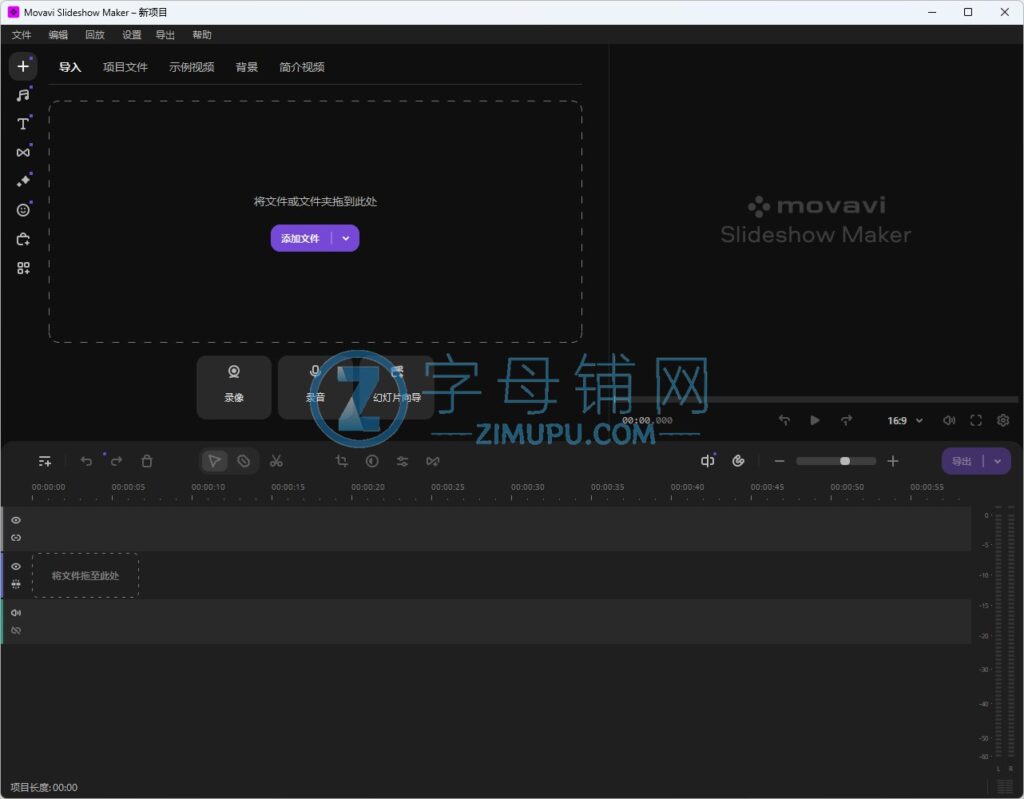Mute the audio track speaker icon
Image resolution: width=1024 pixels, height=799 pixels.
click(16, 613)
